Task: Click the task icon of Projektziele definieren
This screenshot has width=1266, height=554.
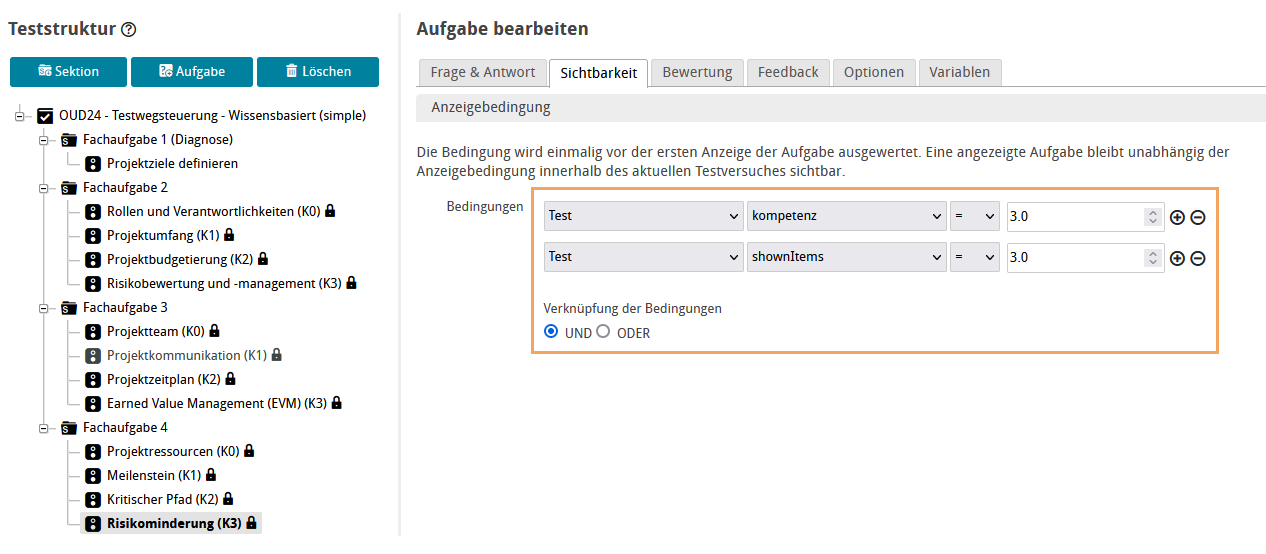Action: tap(93, 164)
